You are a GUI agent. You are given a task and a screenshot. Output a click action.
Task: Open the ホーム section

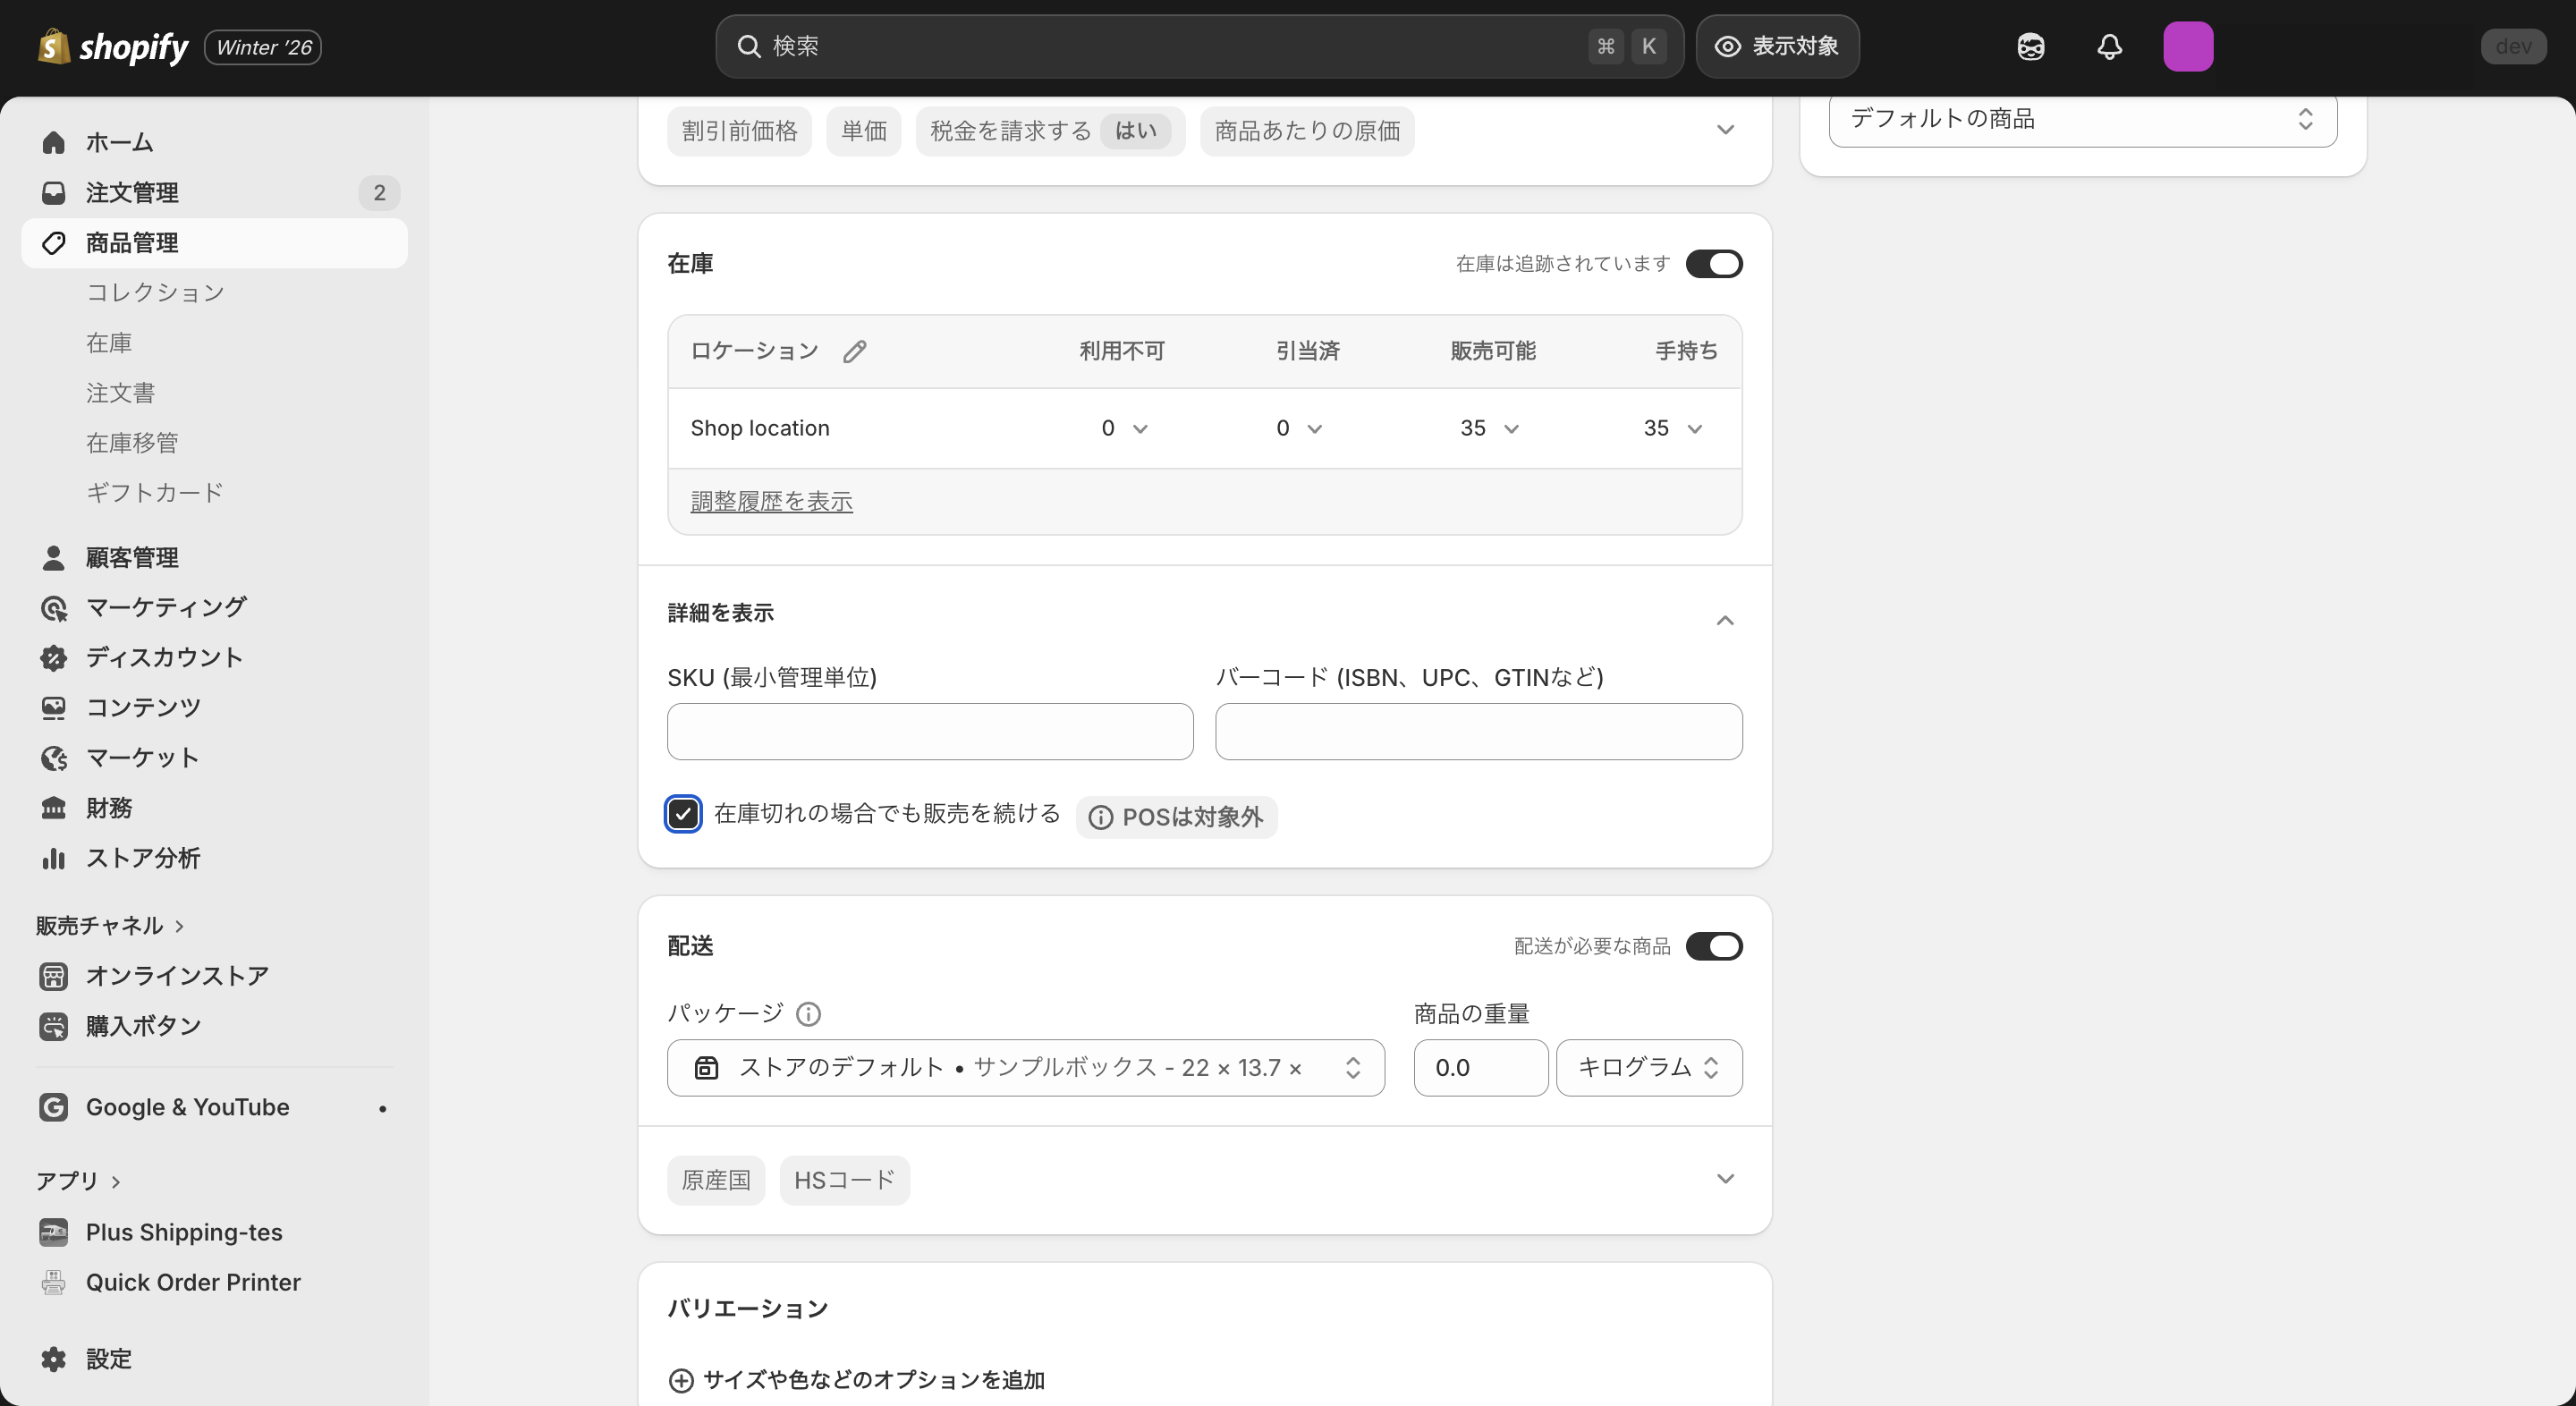click(118, 141)
